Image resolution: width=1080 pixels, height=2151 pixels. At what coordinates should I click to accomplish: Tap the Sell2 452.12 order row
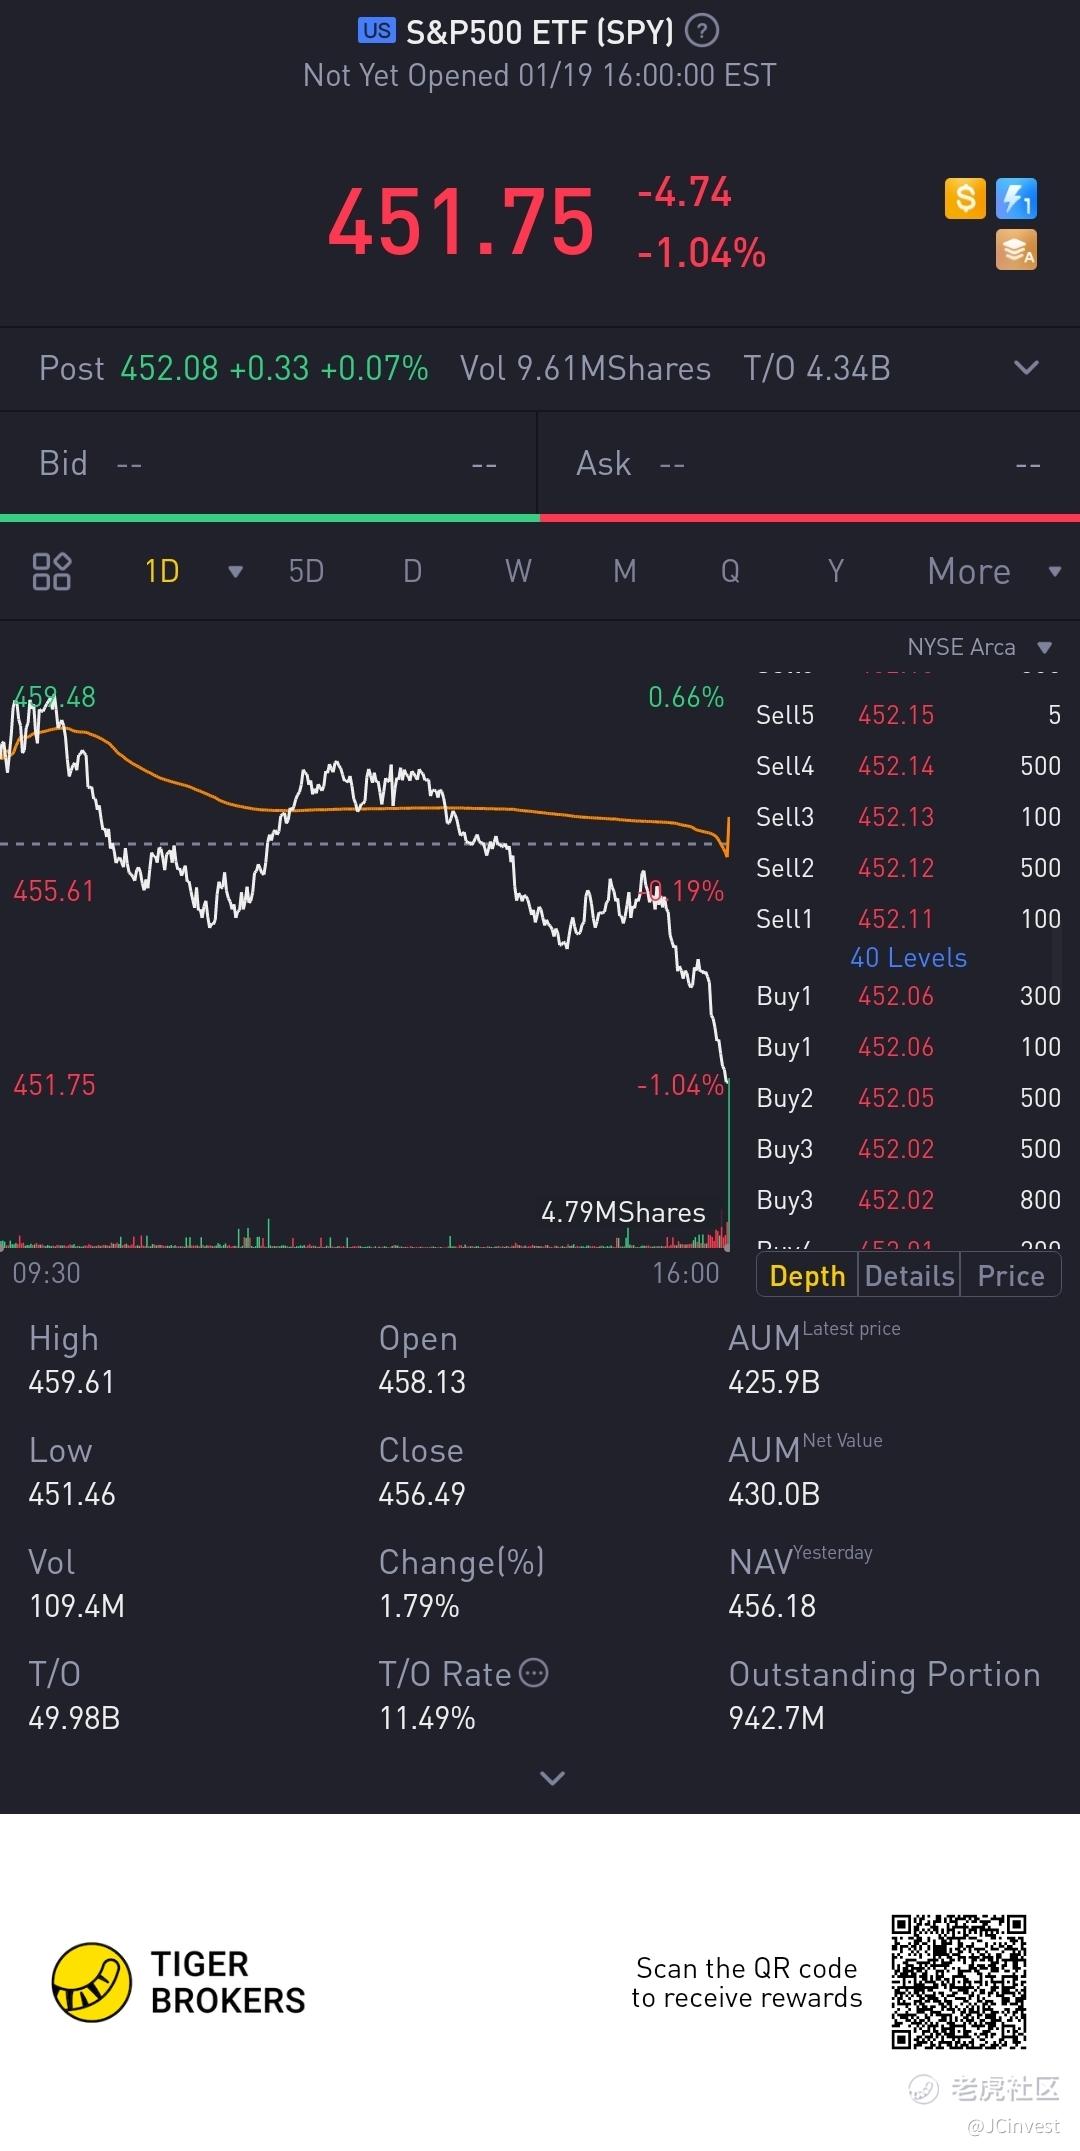908,868
